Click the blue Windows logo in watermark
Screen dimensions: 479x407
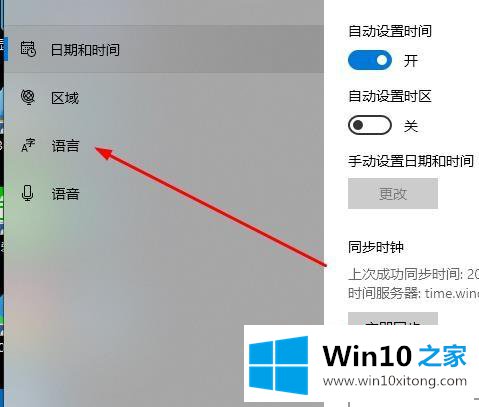(x=278, y=365)
